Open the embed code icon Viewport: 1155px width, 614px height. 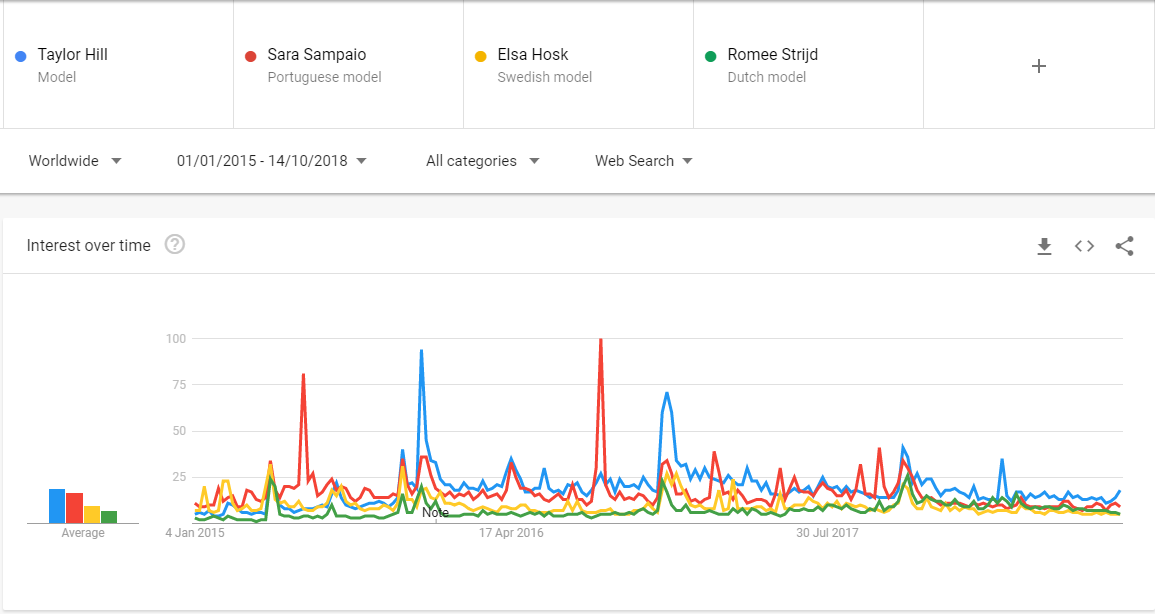1084,246
